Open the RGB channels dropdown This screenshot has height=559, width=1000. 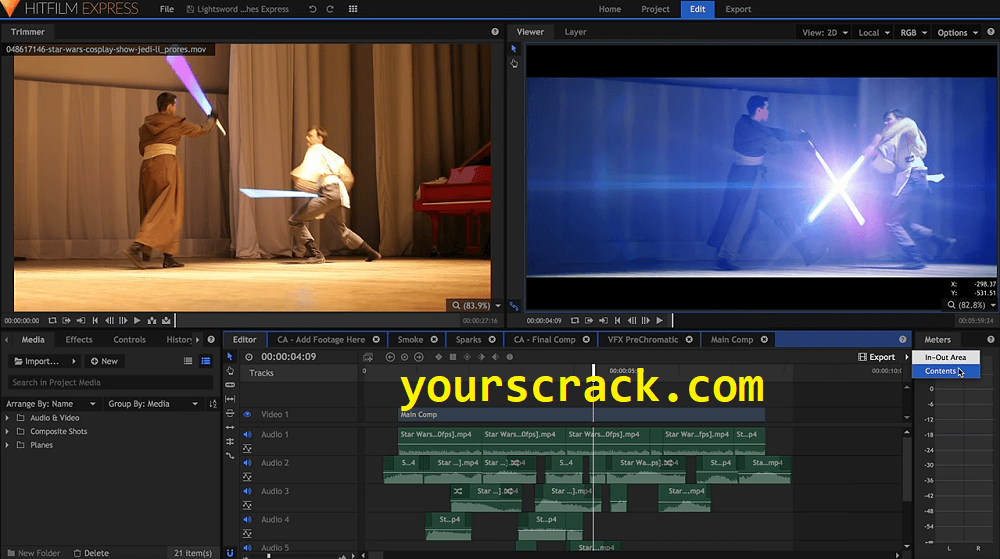point(913,33)
